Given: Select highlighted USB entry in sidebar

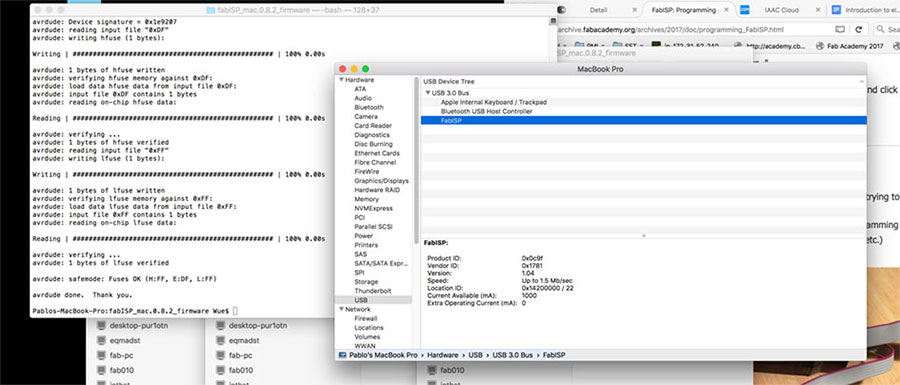Looking at the screenshot, I should click(x=373, y=300).
